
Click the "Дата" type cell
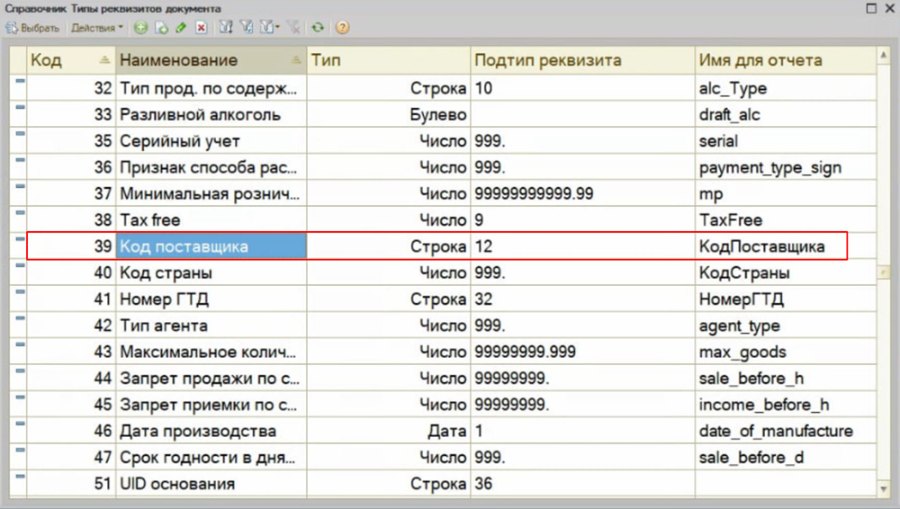(x=389, y=432)
